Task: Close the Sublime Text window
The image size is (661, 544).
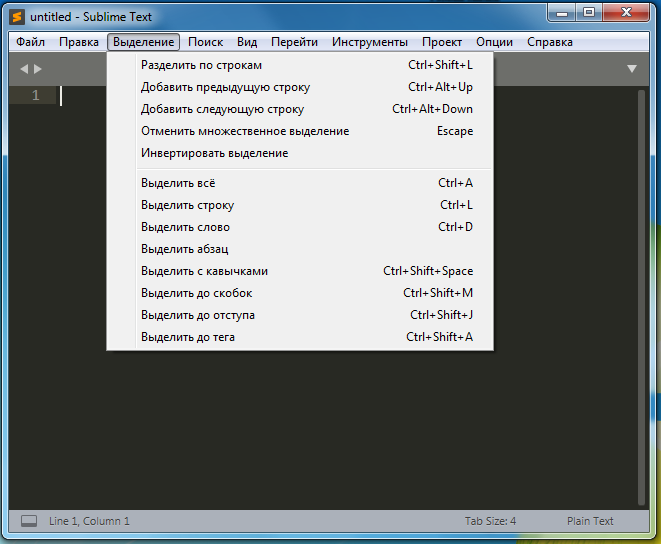Action: pyautogui.click(x=626, y=13)
